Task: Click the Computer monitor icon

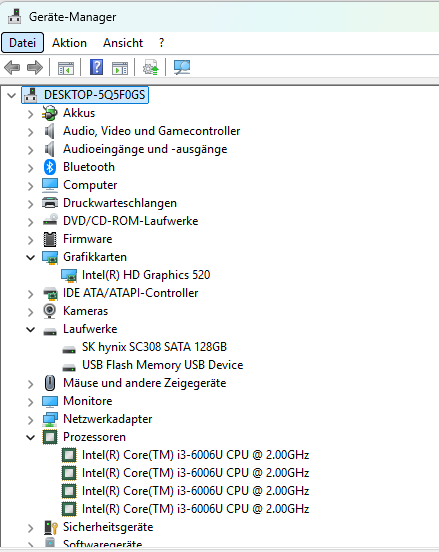Action: [x=50, y=185]
